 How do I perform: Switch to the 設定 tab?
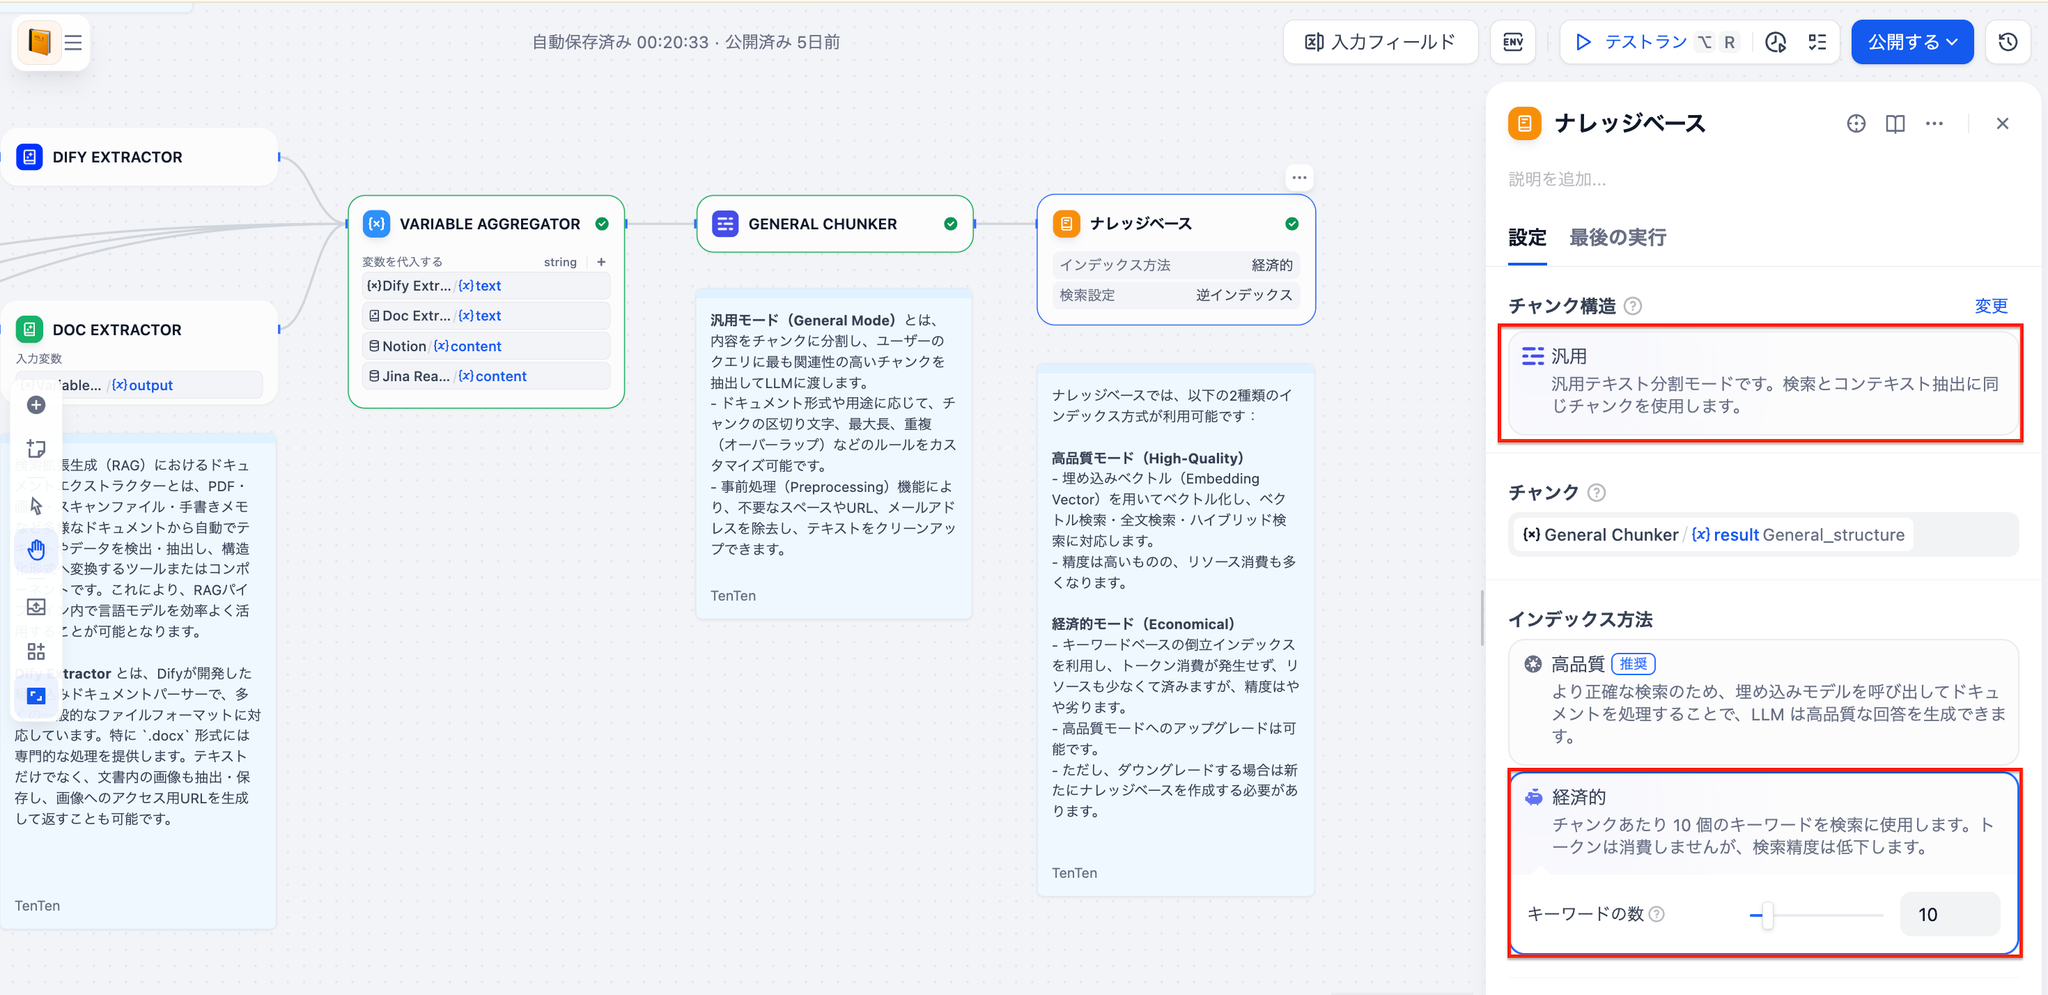pyautogui.click(x=1527, y=238)
